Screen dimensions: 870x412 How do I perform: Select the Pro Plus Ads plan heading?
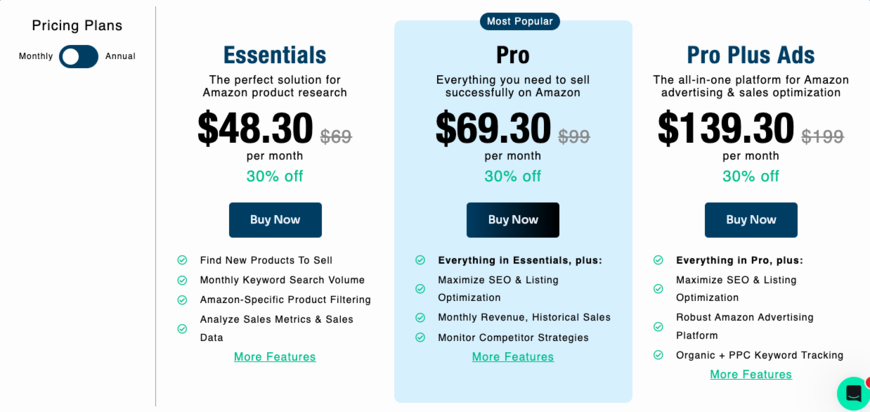(x=751, y=55)
